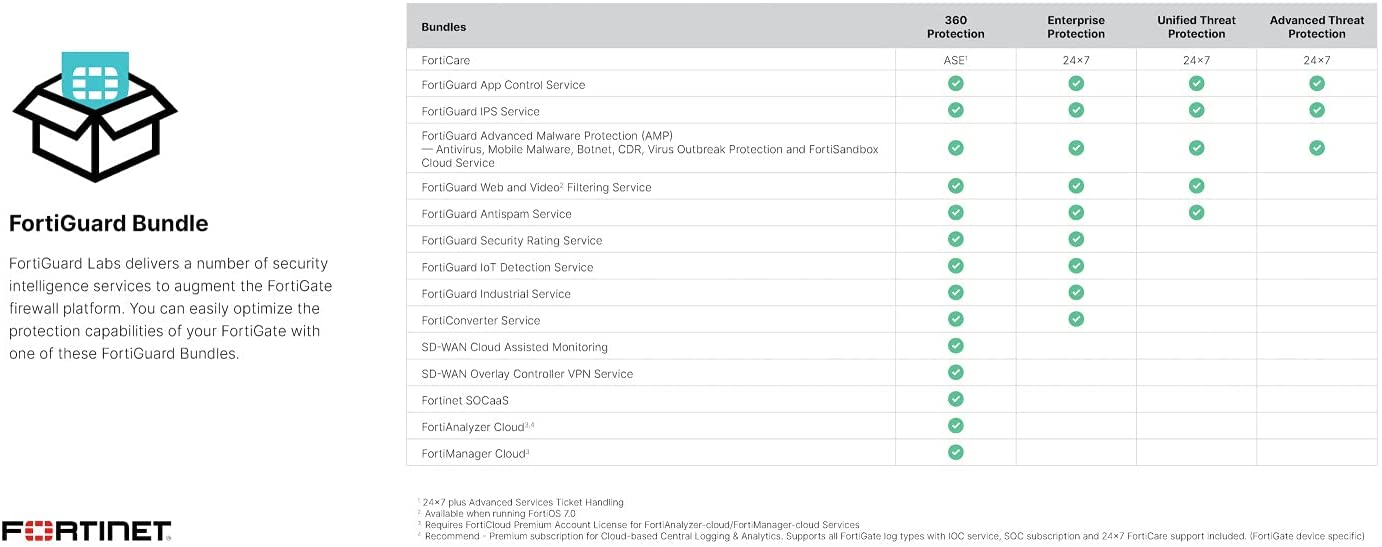Click Unified Threat checkmark for Web and Video Filtering
The image size is (1382, 547).
point(1197,186)
